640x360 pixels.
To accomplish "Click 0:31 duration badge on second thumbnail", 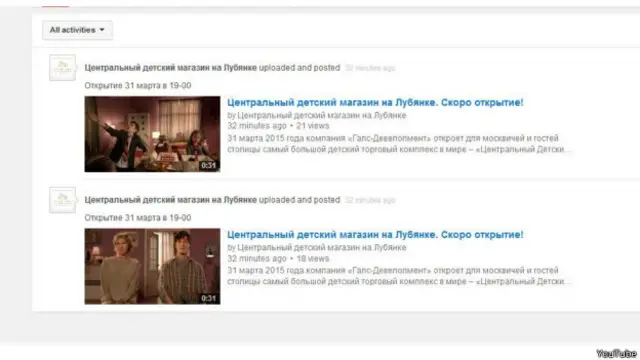I will tap(209, 298).
